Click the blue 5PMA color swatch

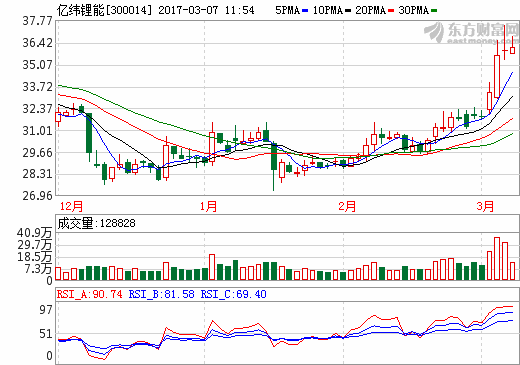pyautogui.click(x=305, y=11)
